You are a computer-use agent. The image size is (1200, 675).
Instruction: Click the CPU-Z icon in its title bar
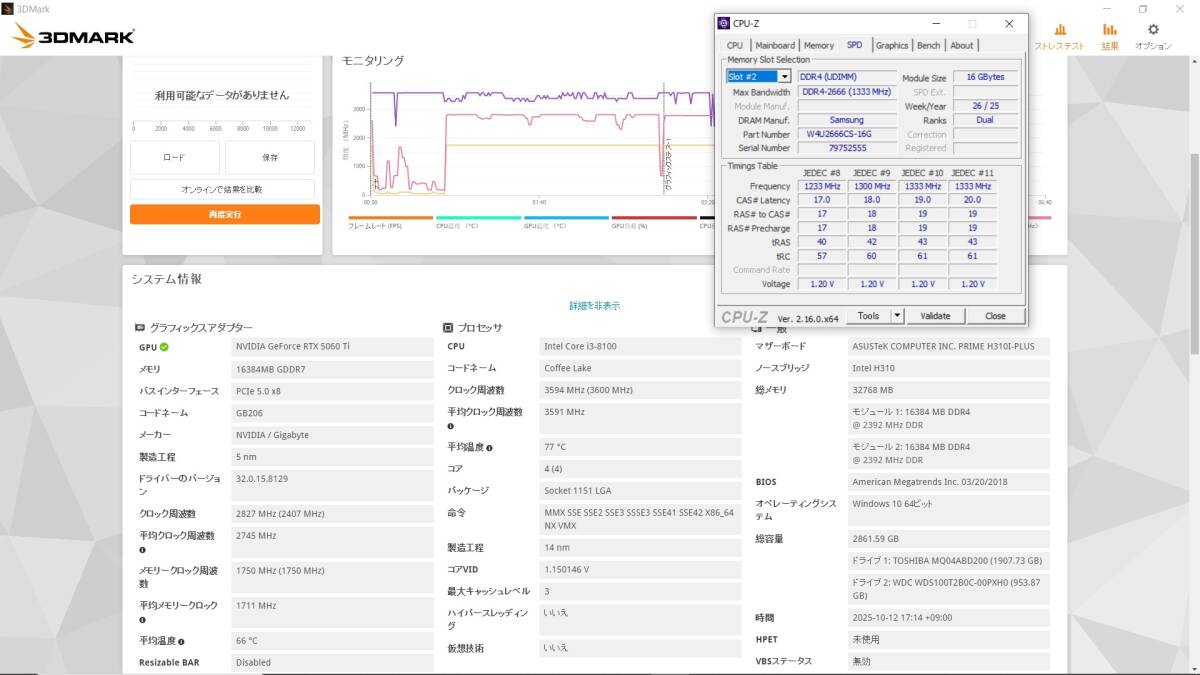724,23
